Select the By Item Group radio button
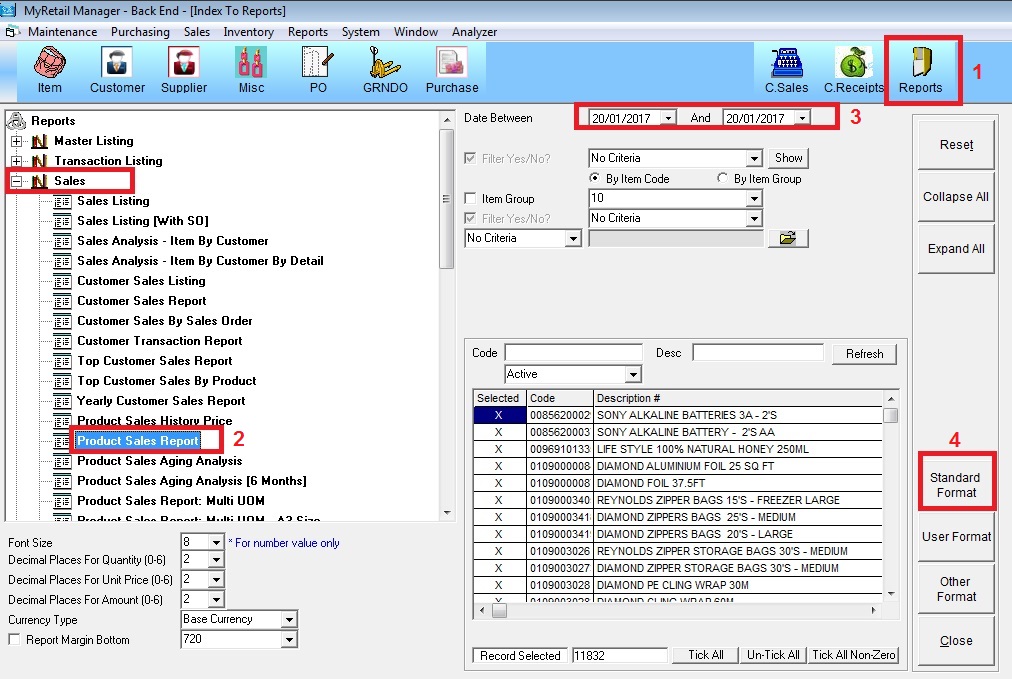This screenshot has height=679, width=1012. pyautogui.click(x=724, y=179)
